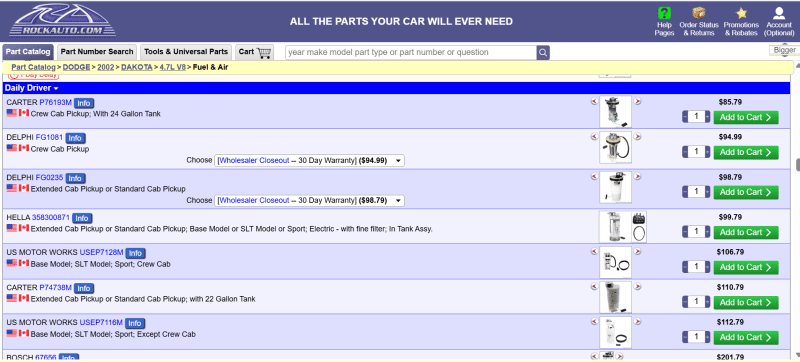Show previous image for Delphi FG0235

click(x=594, y=176)
